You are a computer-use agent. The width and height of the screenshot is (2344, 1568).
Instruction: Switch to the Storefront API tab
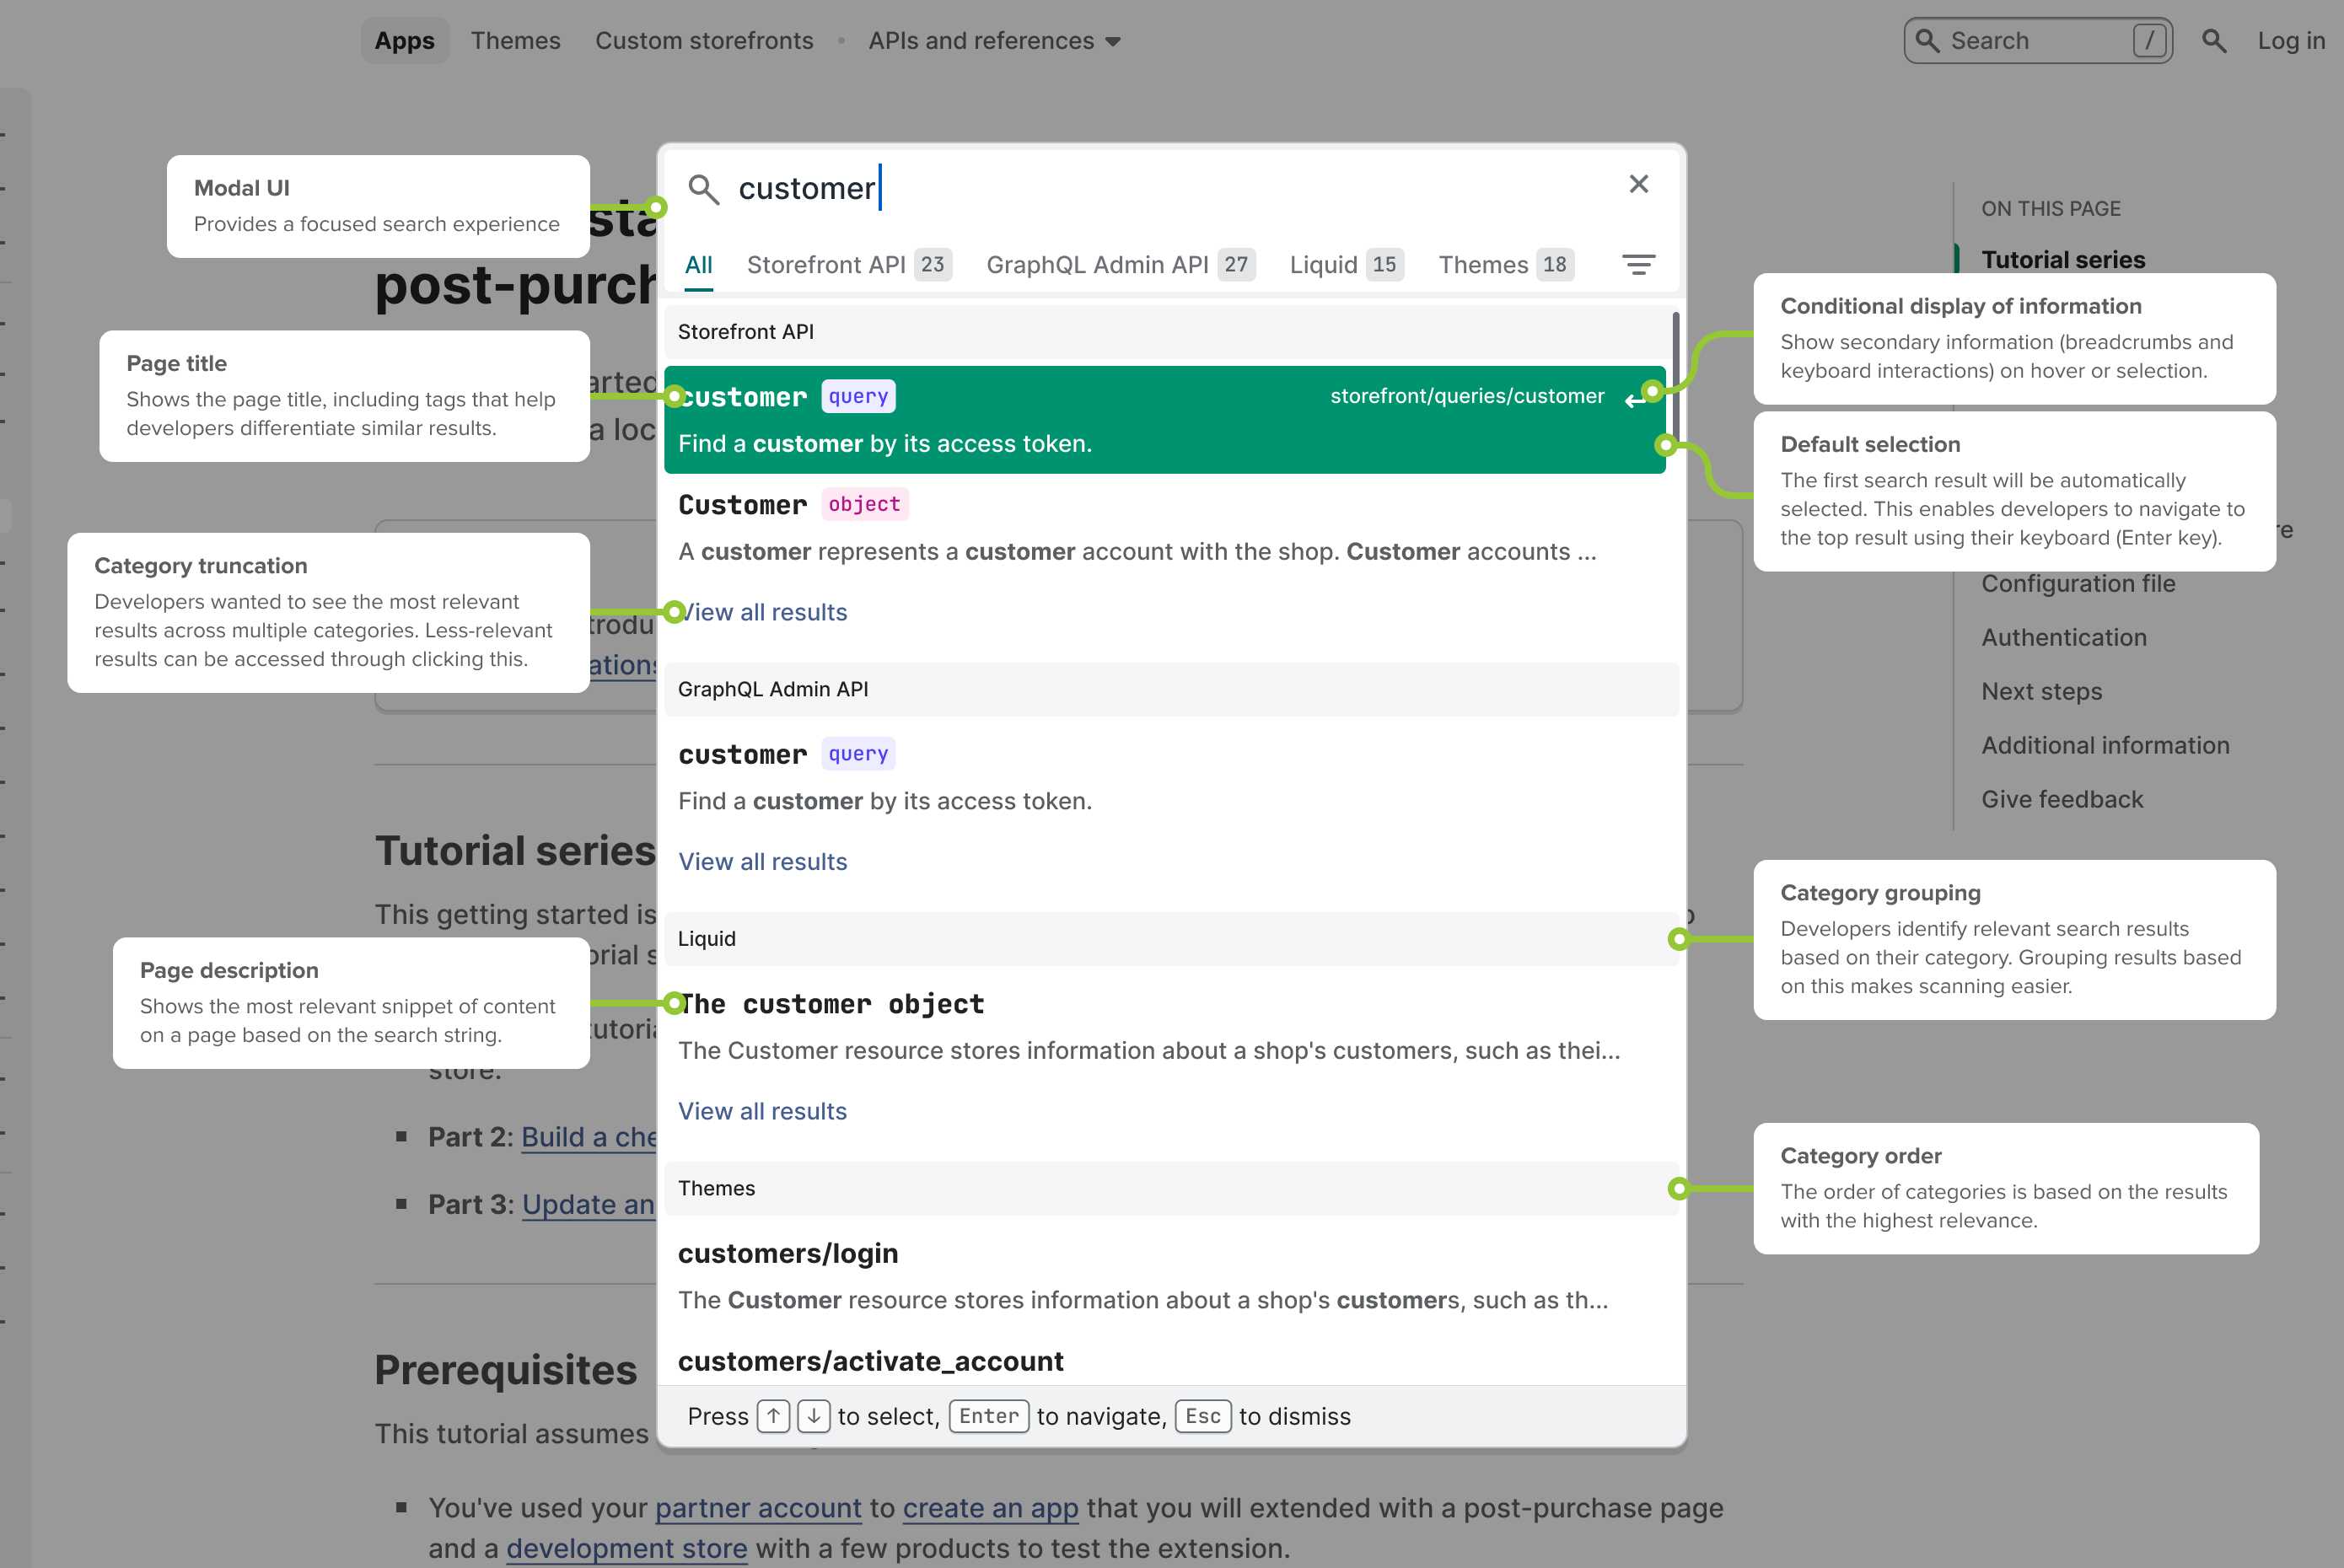849,265
